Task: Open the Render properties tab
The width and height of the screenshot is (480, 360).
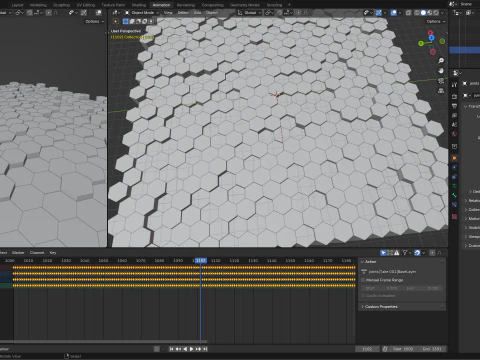Action: [454, 97]
